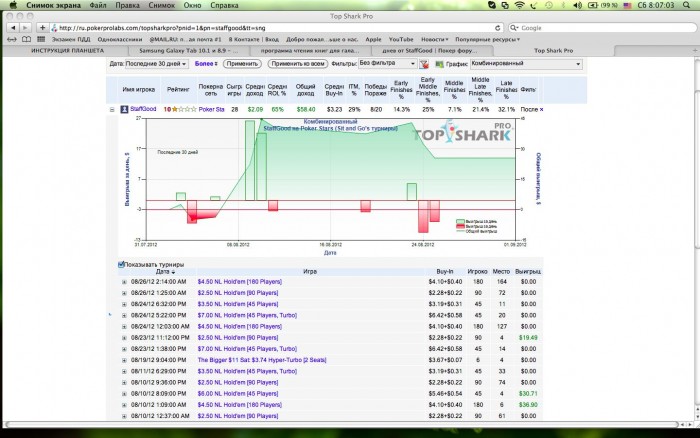Viewport: 700px width, 438px height.
Task: Open the Файл menu
Action: click(98, 5)
